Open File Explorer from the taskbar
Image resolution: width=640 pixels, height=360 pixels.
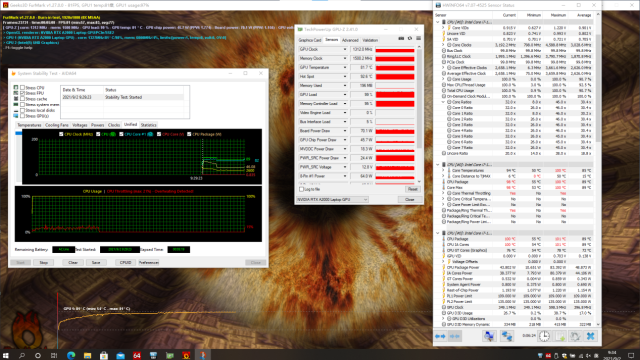coord(87,356)
